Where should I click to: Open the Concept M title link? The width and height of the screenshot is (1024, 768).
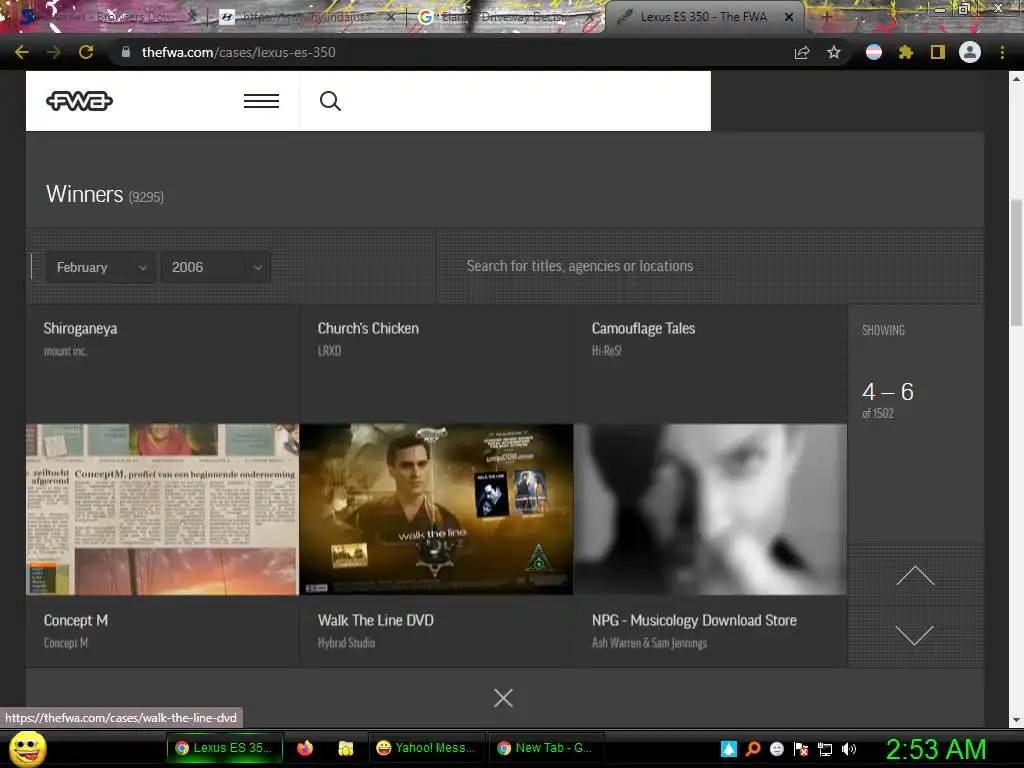pyautogui.click(x=76, y=620)
